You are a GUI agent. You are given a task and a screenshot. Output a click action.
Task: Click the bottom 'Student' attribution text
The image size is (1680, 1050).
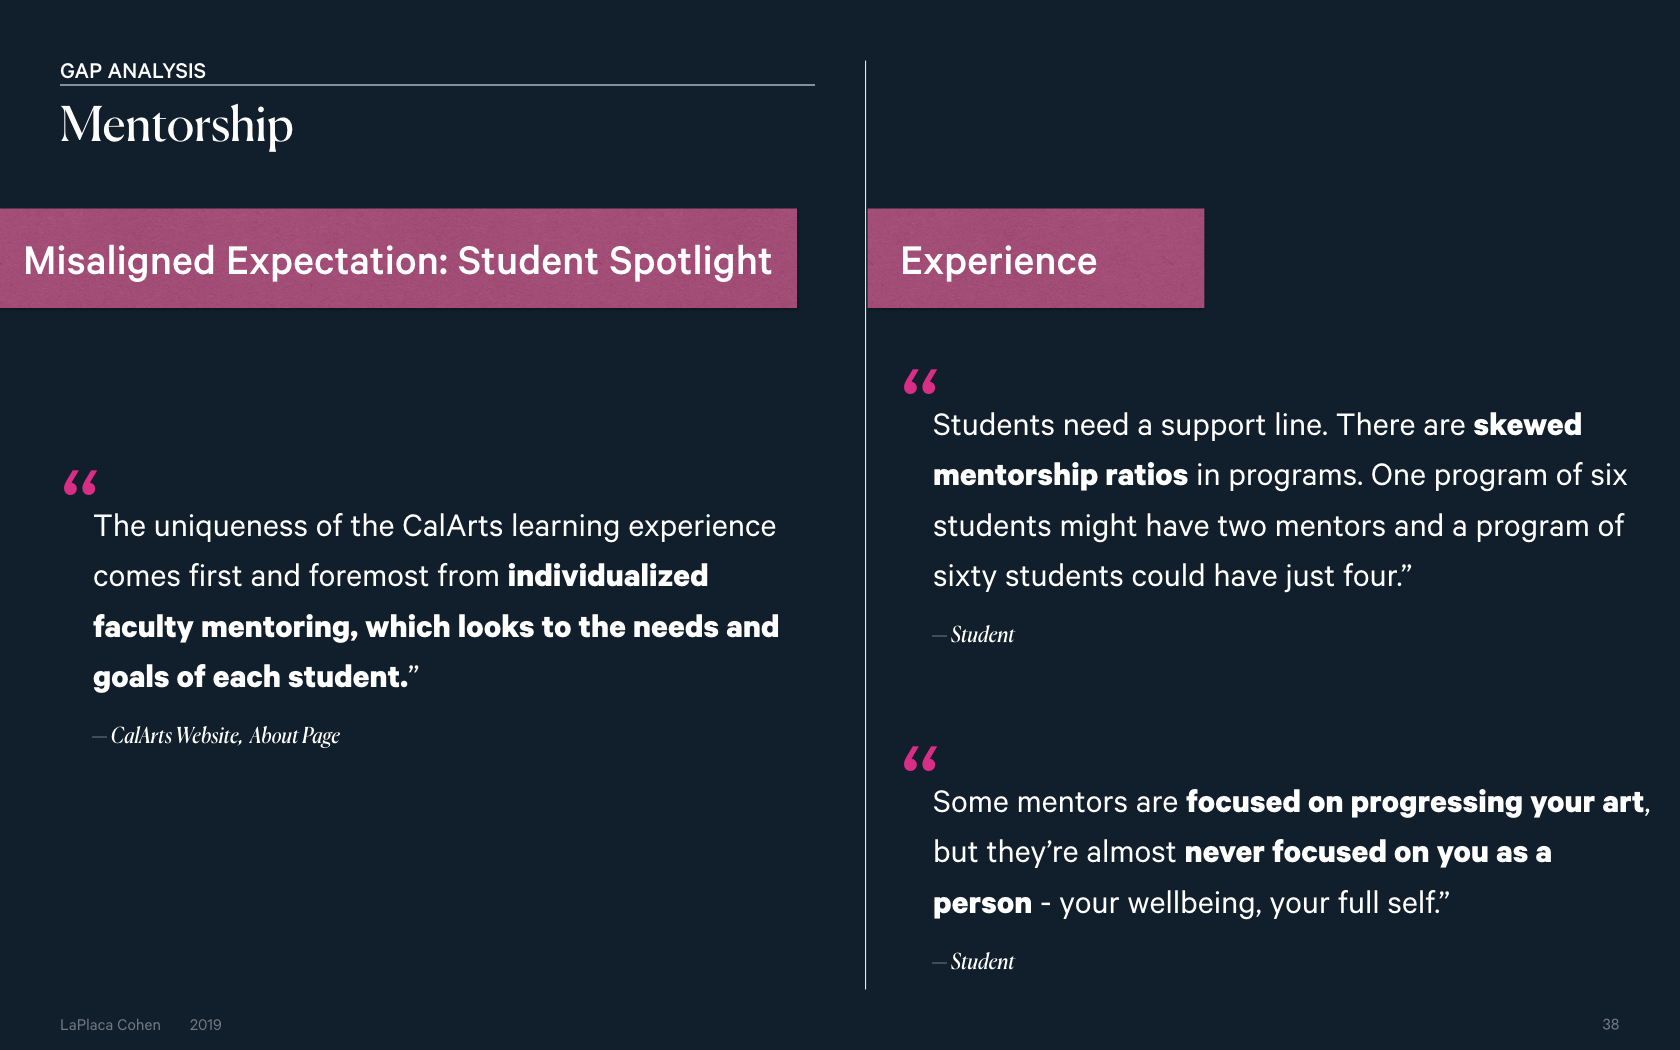click(982, 962)
